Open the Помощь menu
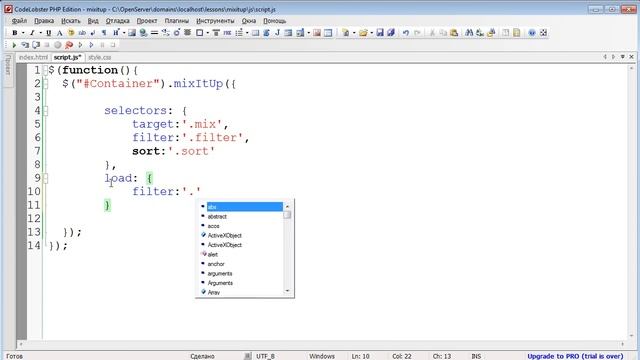Image resolution: width=640 pixels, height=360 pixels. [x=274, y=20]
